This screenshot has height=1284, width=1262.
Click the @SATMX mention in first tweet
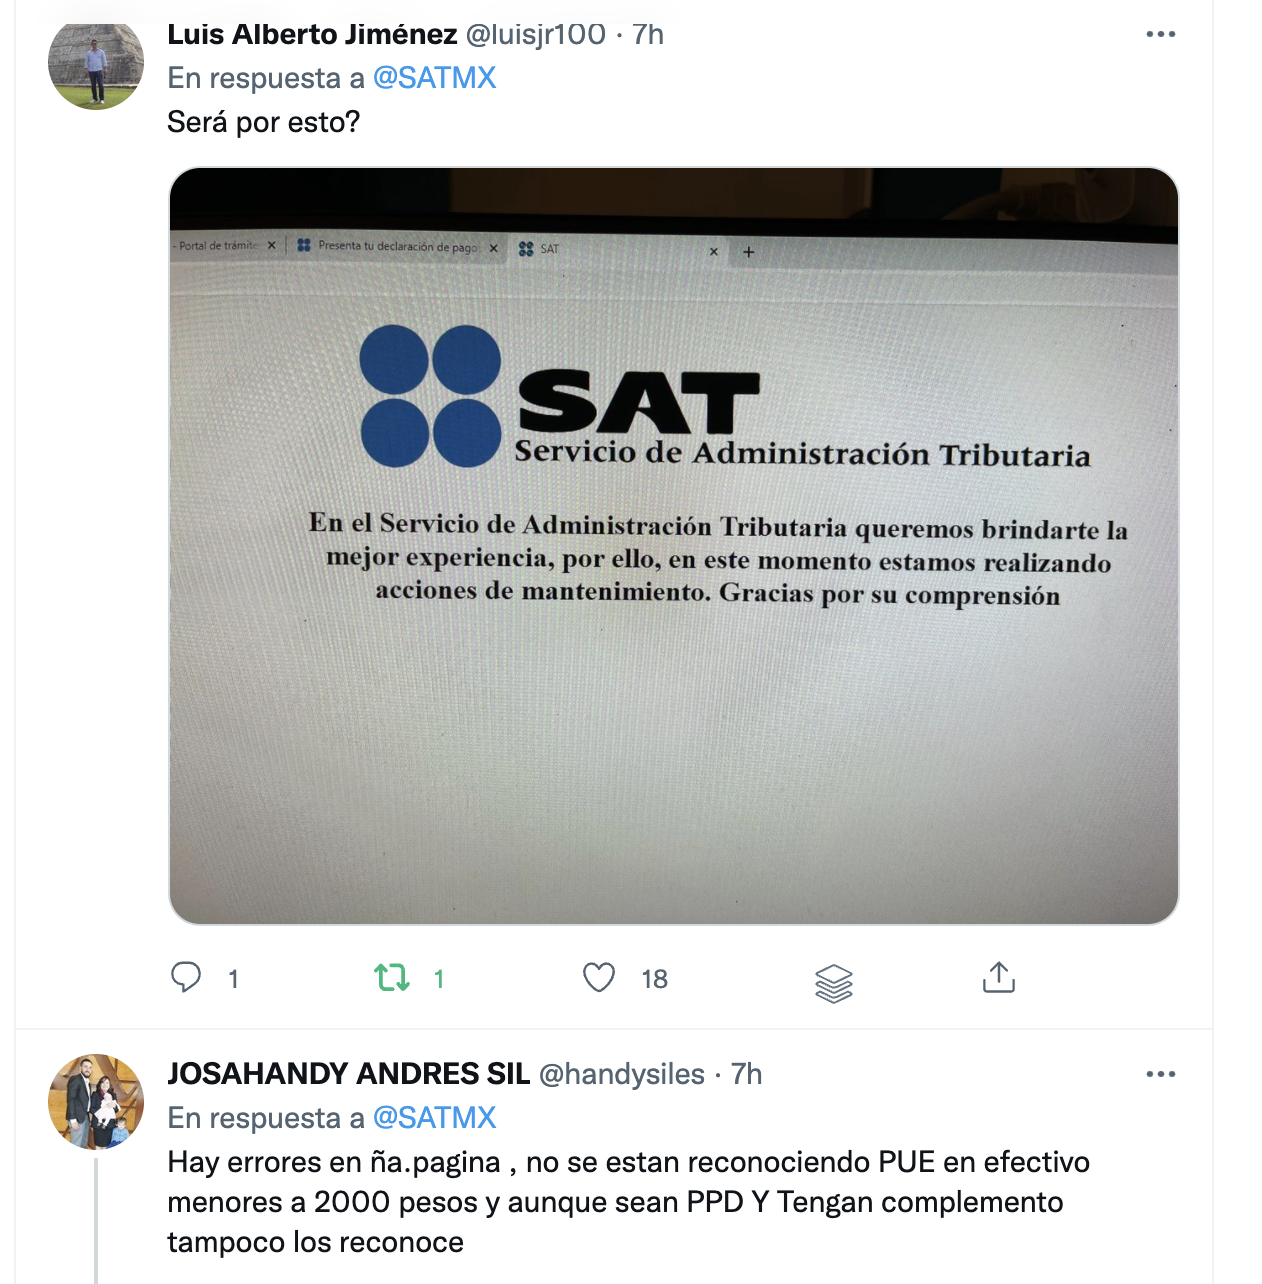(x=434, y=78)
